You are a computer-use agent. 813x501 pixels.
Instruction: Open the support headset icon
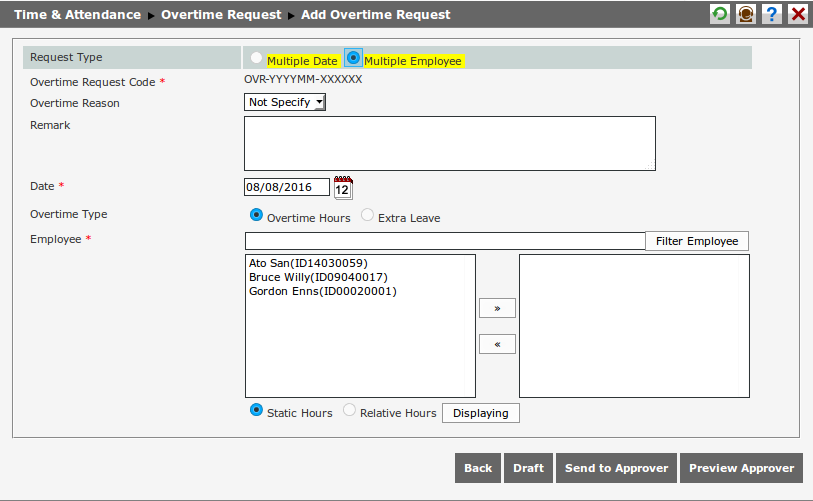coord(745,14)
